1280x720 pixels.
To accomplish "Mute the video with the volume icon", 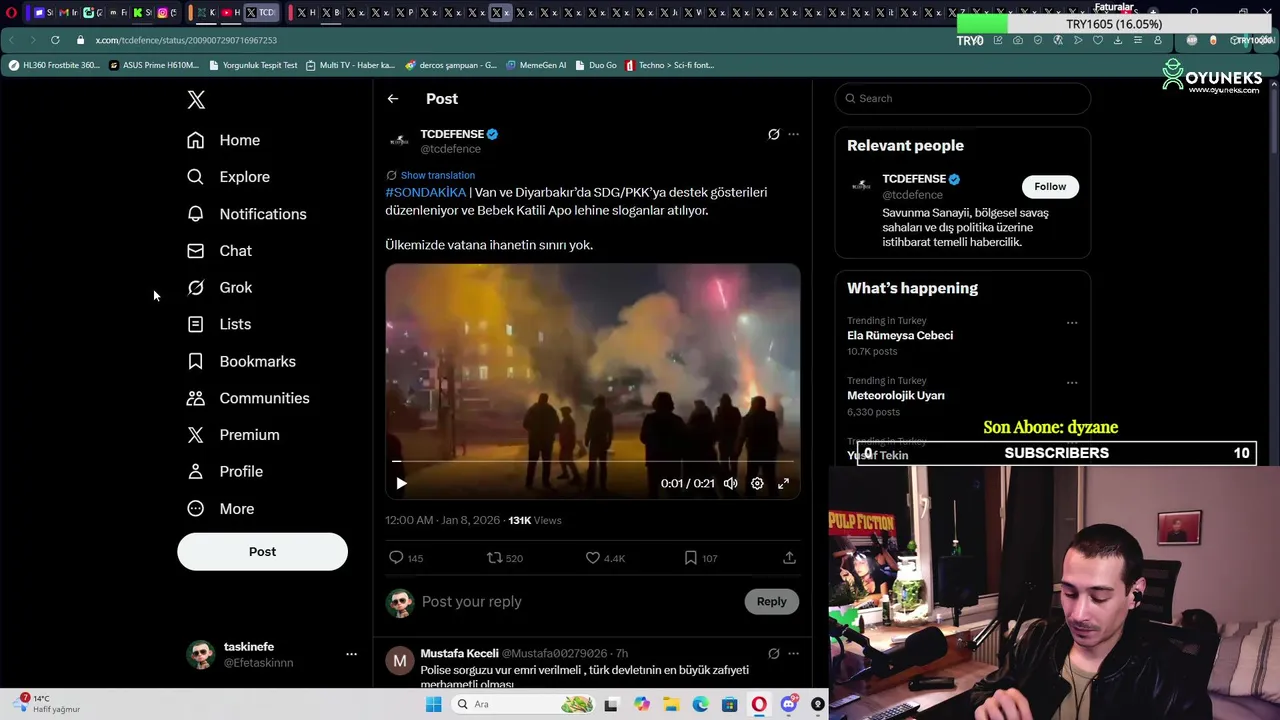I will [x=731, y=484].
